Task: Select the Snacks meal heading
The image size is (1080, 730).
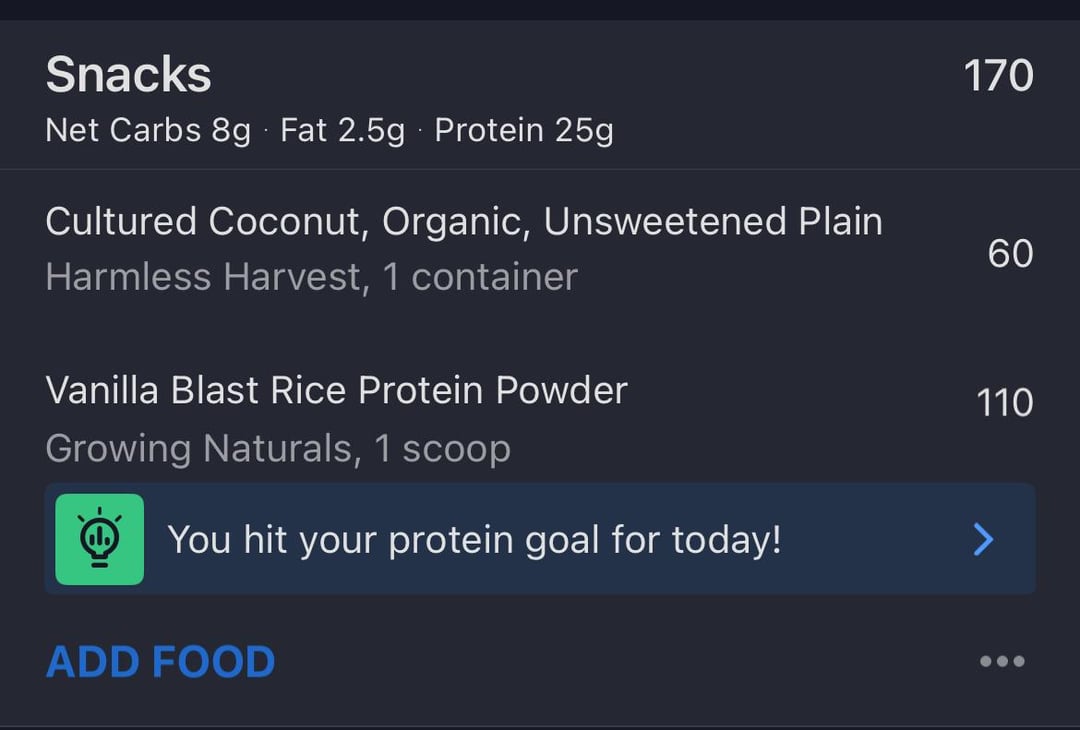Action: (129, 75)
